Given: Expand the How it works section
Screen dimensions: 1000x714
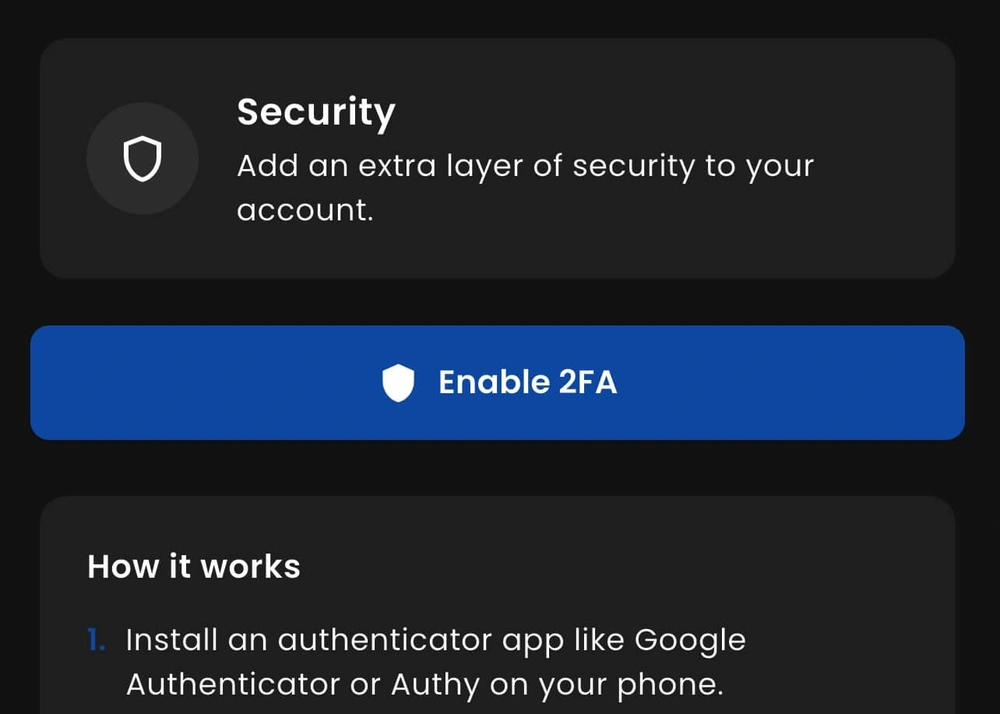Looking at the screenshot, I should (193, 567).
